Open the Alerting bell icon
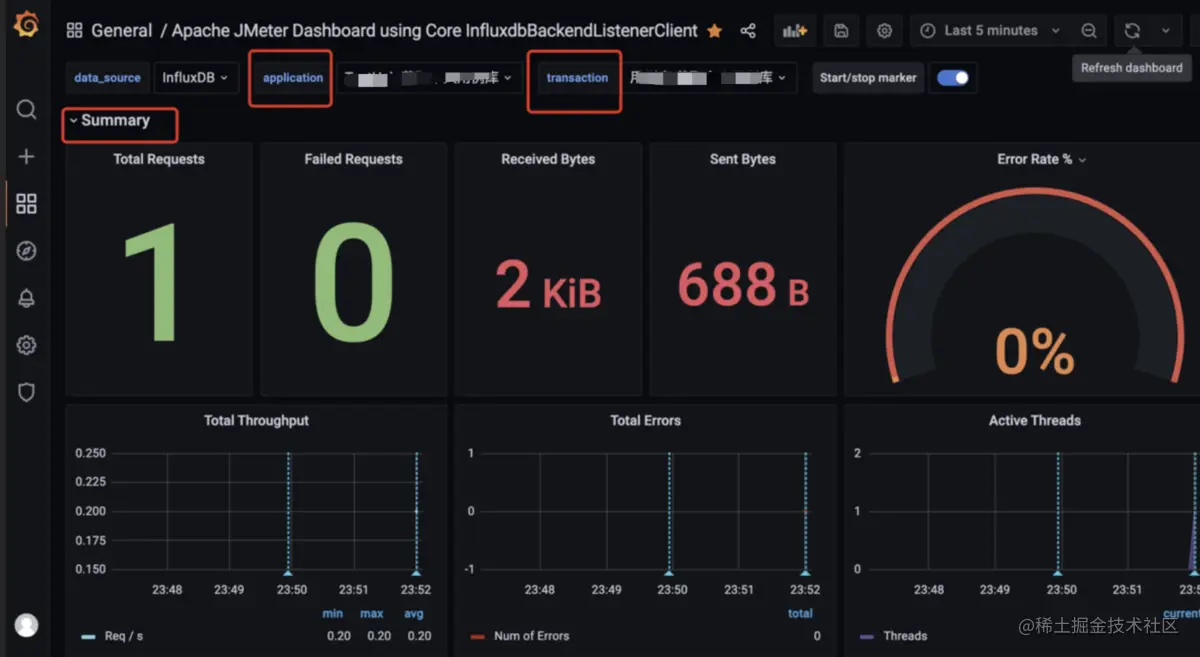The height and width of the screenshot is (657, 1200). (x=27, y=298)
